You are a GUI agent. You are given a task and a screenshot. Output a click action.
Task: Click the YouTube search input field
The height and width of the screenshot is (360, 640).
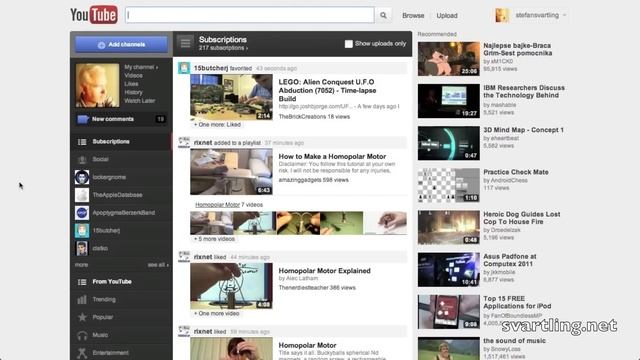(249, 16)
